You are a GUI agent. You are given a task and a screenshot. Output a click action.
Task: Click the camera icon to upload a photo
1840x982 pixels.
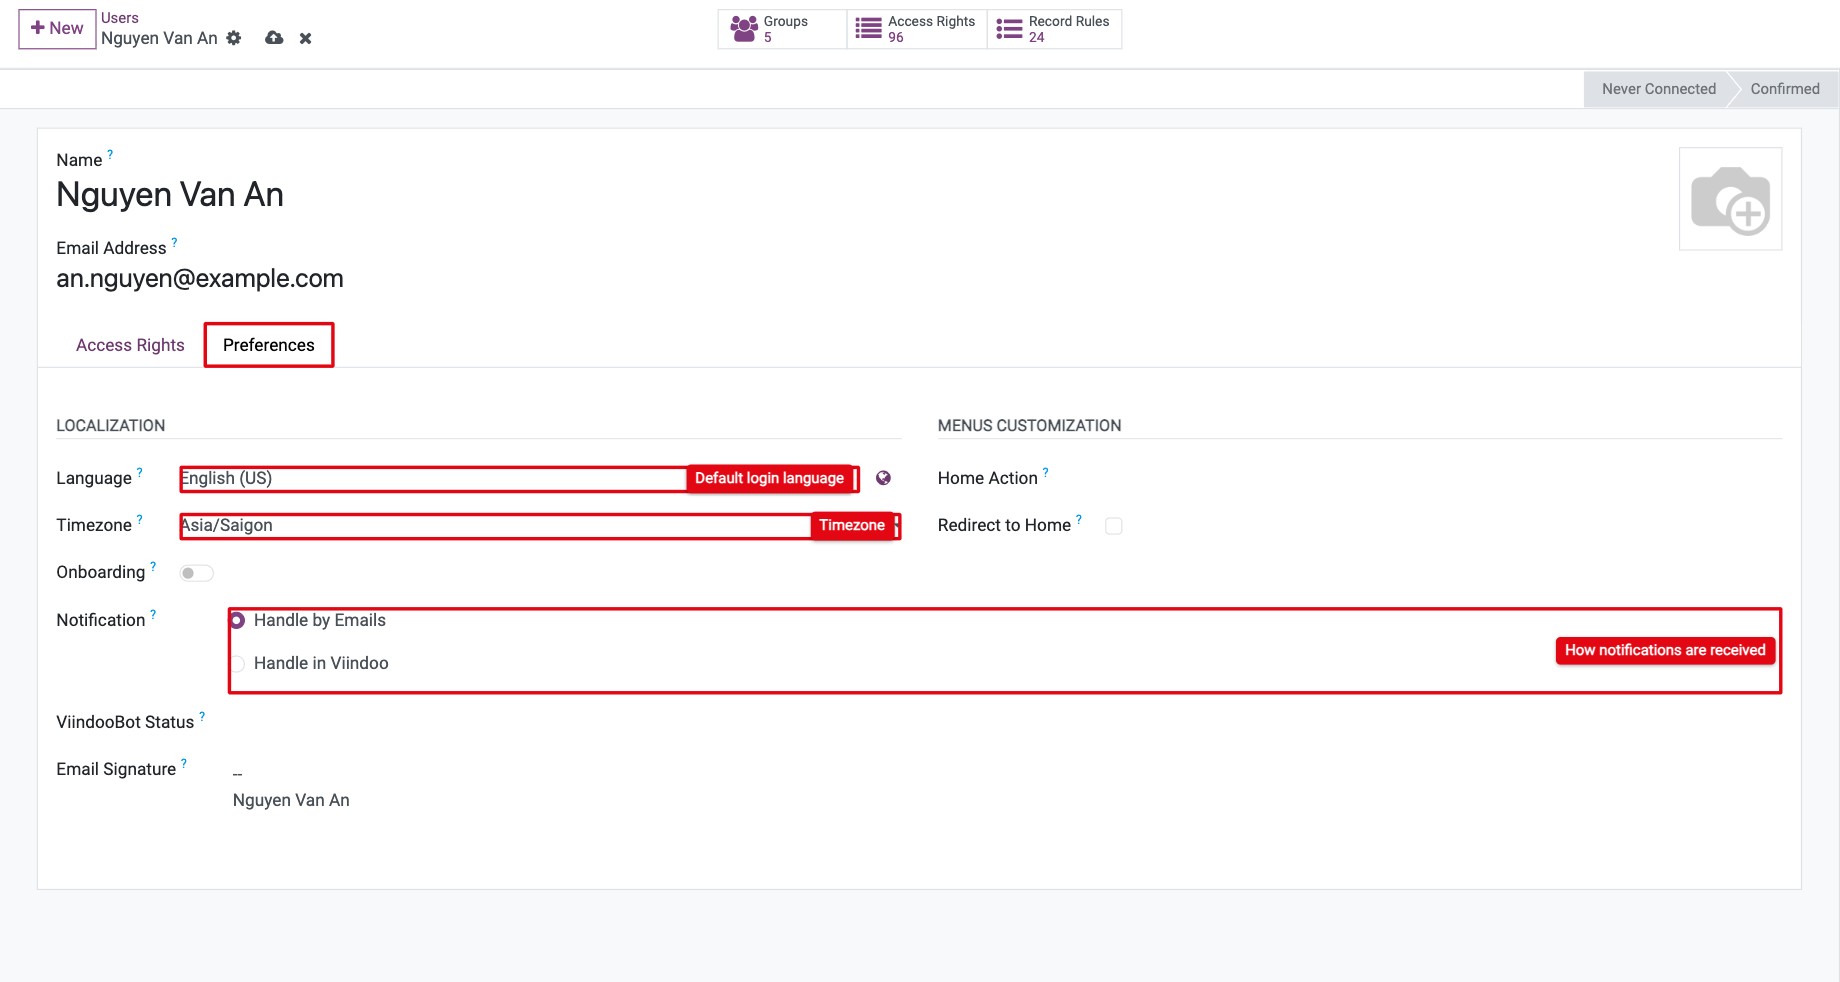[x=1730, y=199]
